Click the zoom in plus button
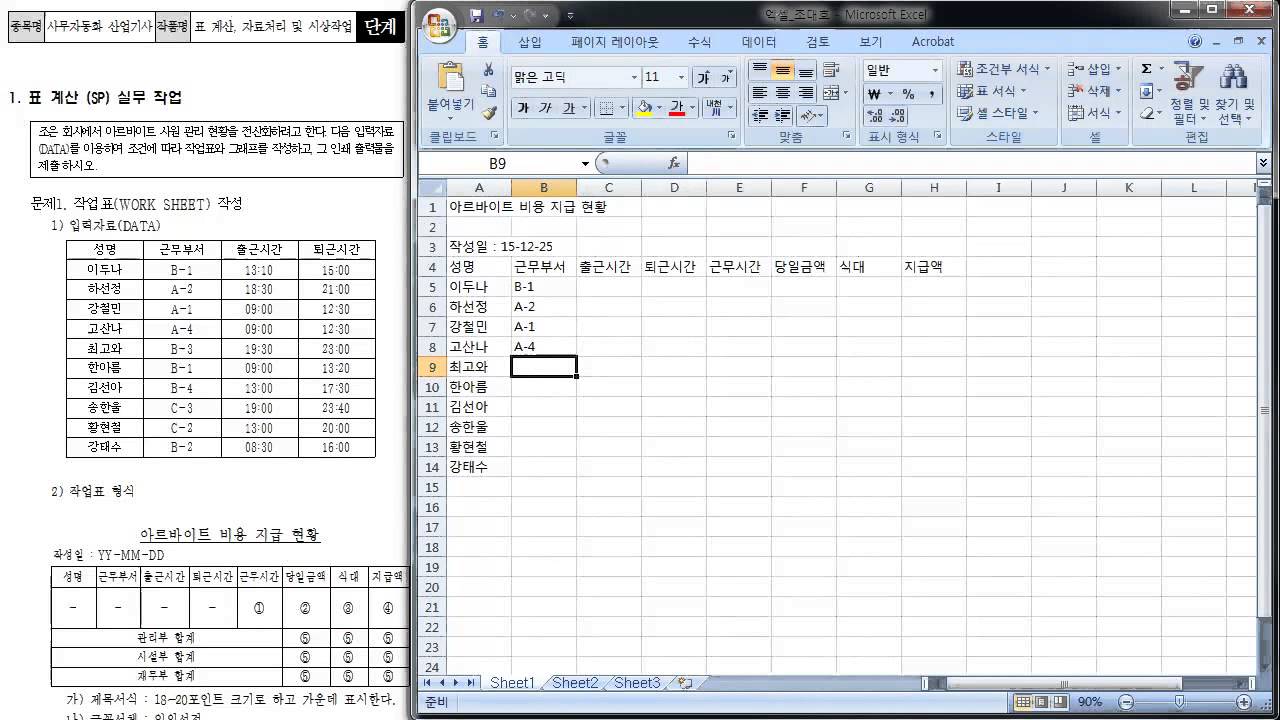The image size is (1280, 720). [1243, 702]
